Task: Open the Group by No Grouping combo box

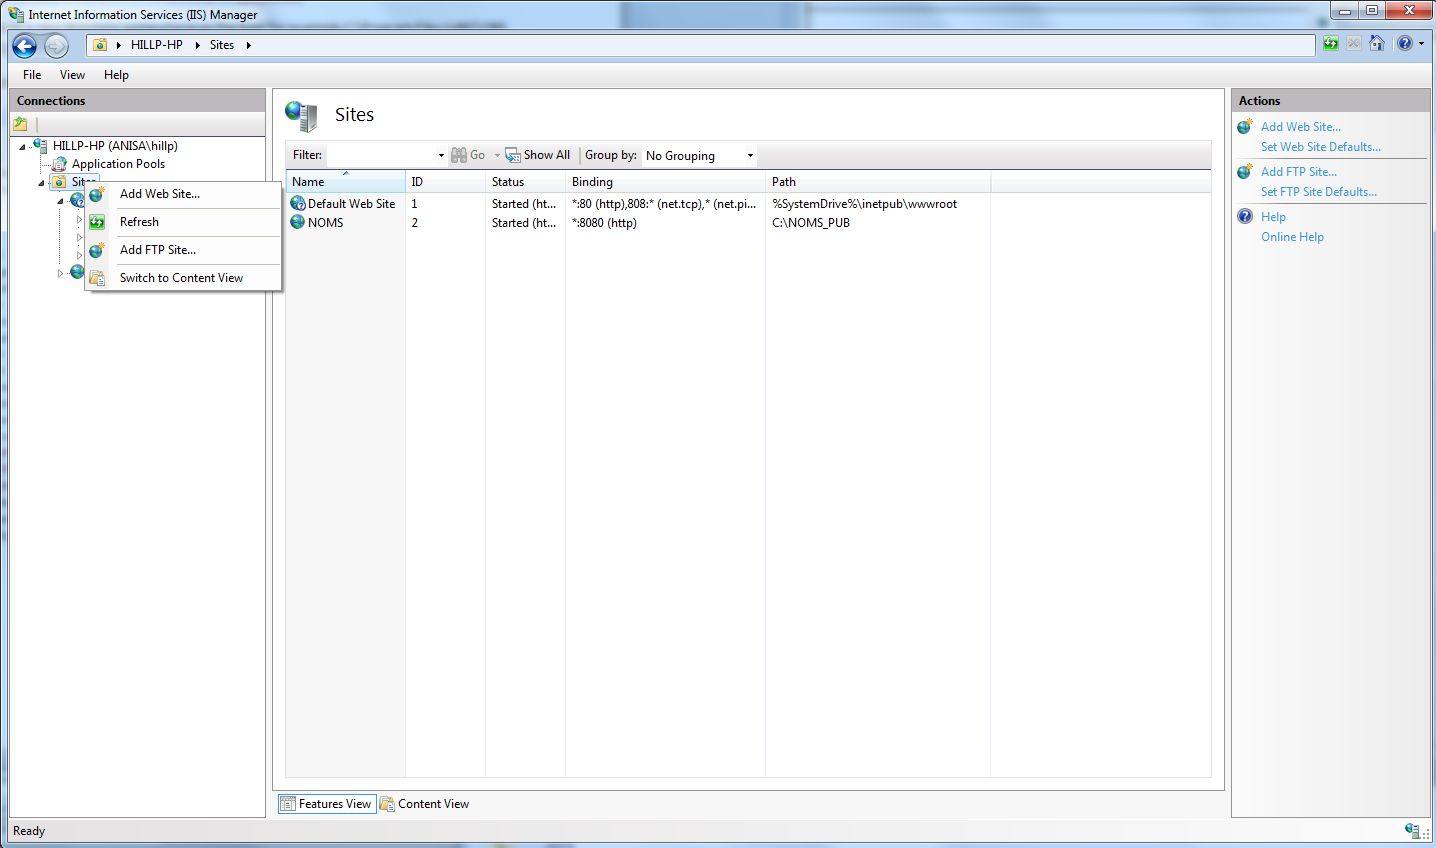Action: coord(699,155)
